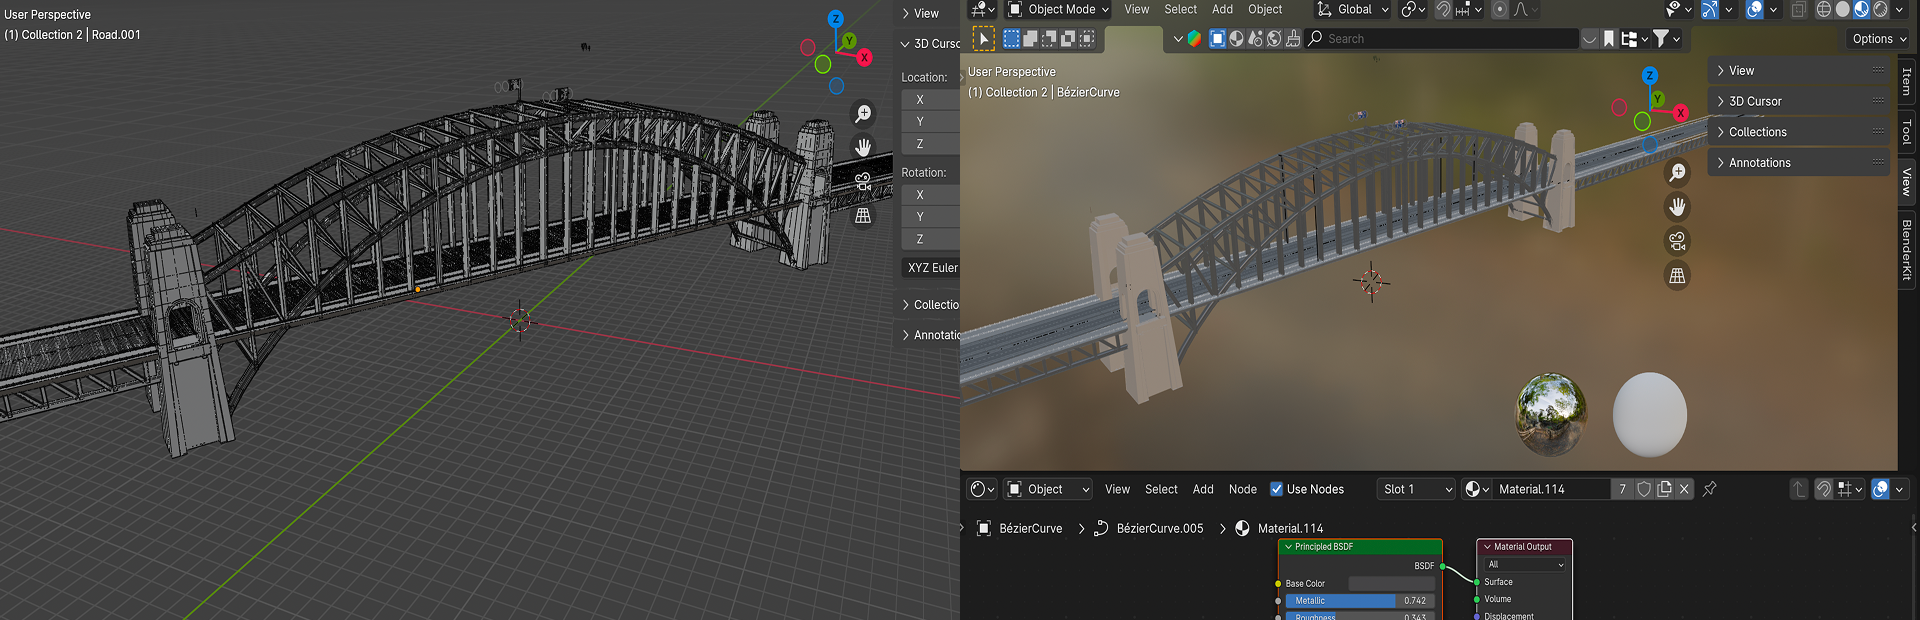Image resolution: width=1920 pixels, height=620 pixels.
Task: Toggle proportional editing in viewport header
Action: (1499, 10)
